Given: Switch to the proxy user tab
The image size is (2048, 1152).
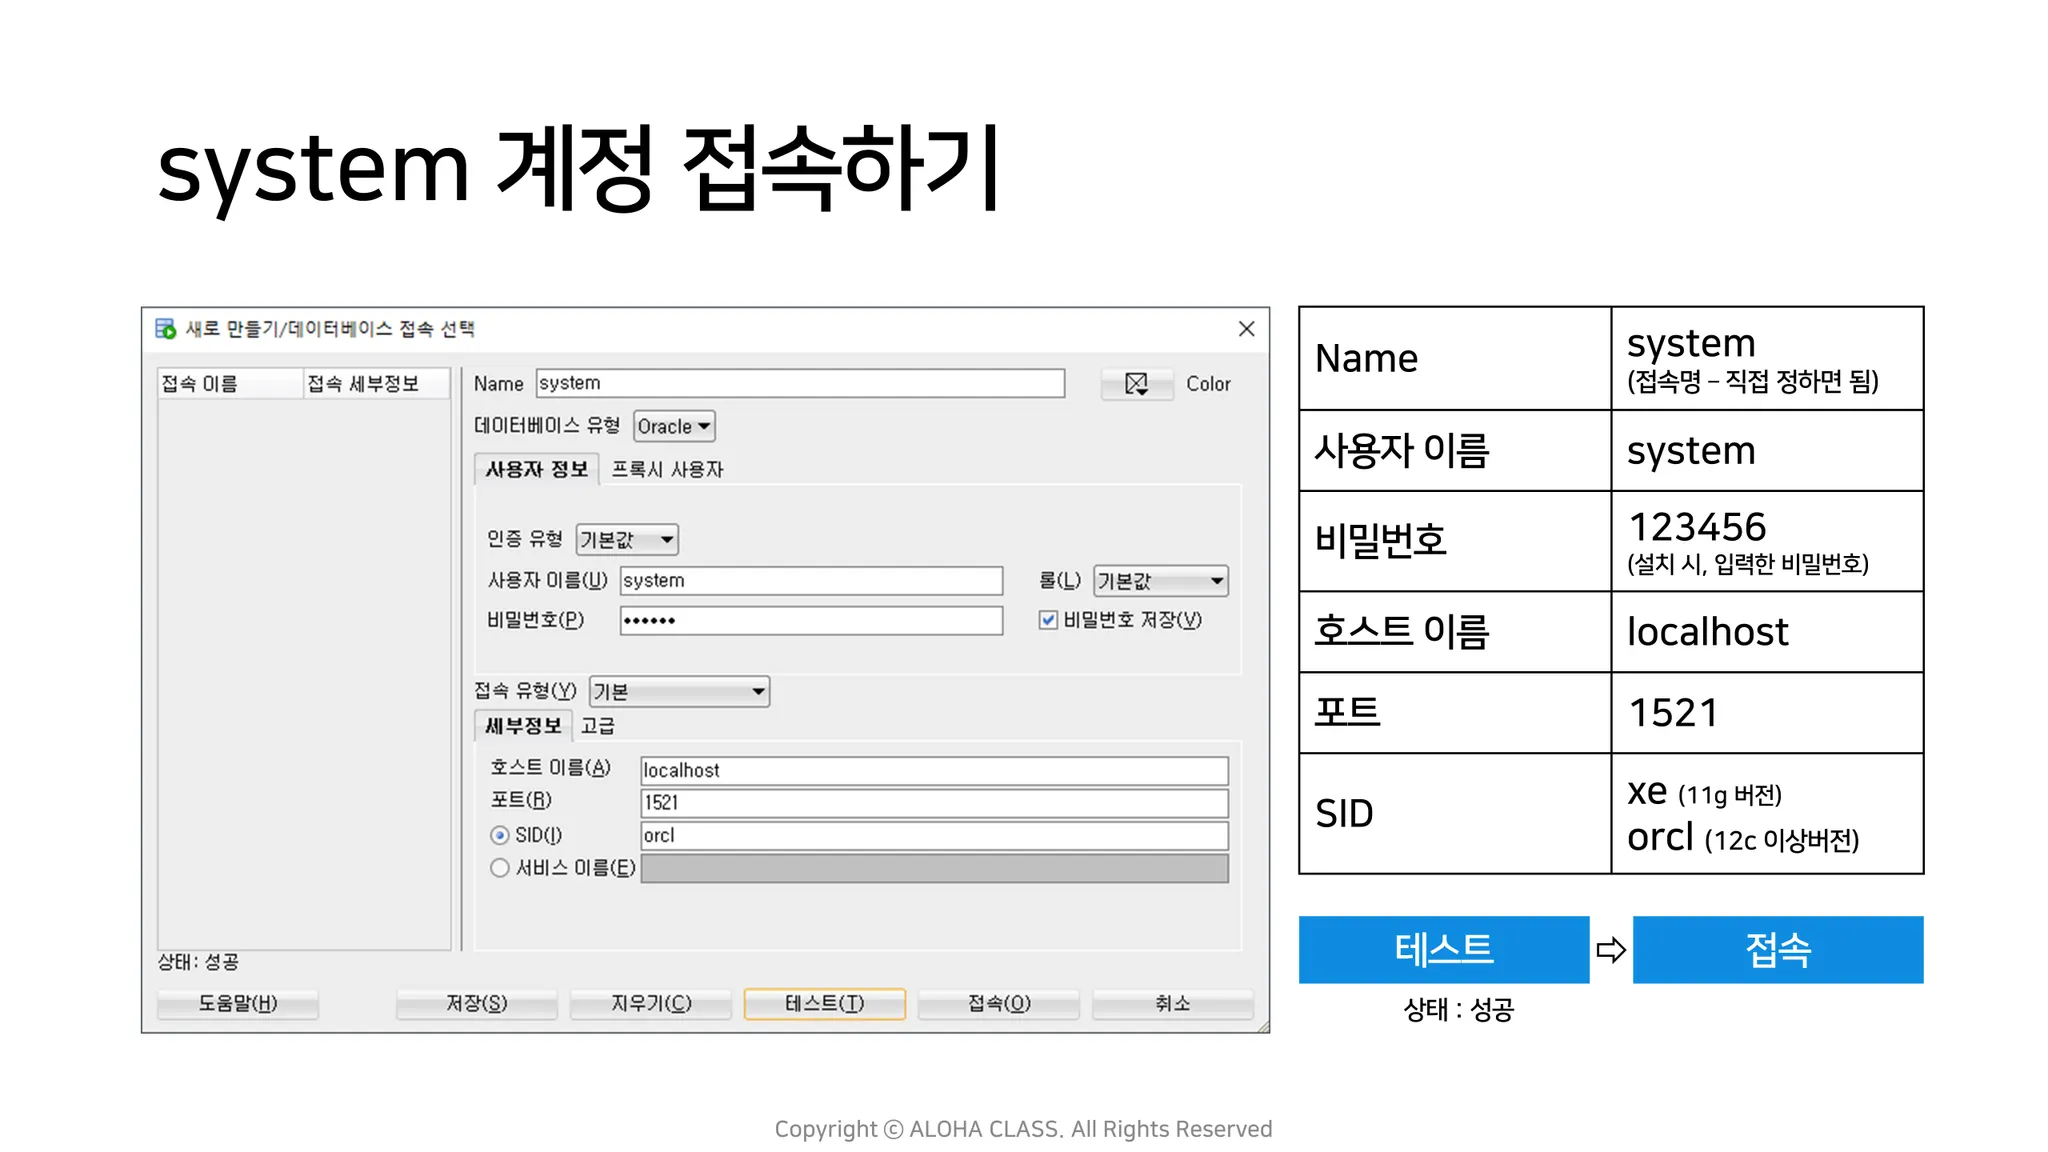Looking at the screenshot, I should click(x=667, y=470).
